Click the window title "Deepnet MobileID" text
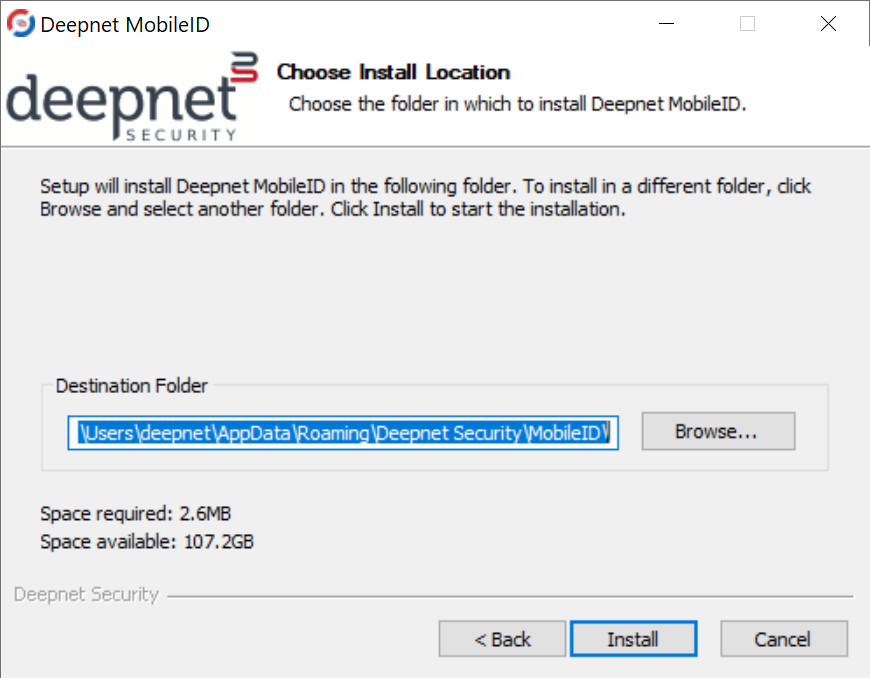This screenshot has height=678, width=870. coord(125,25)
